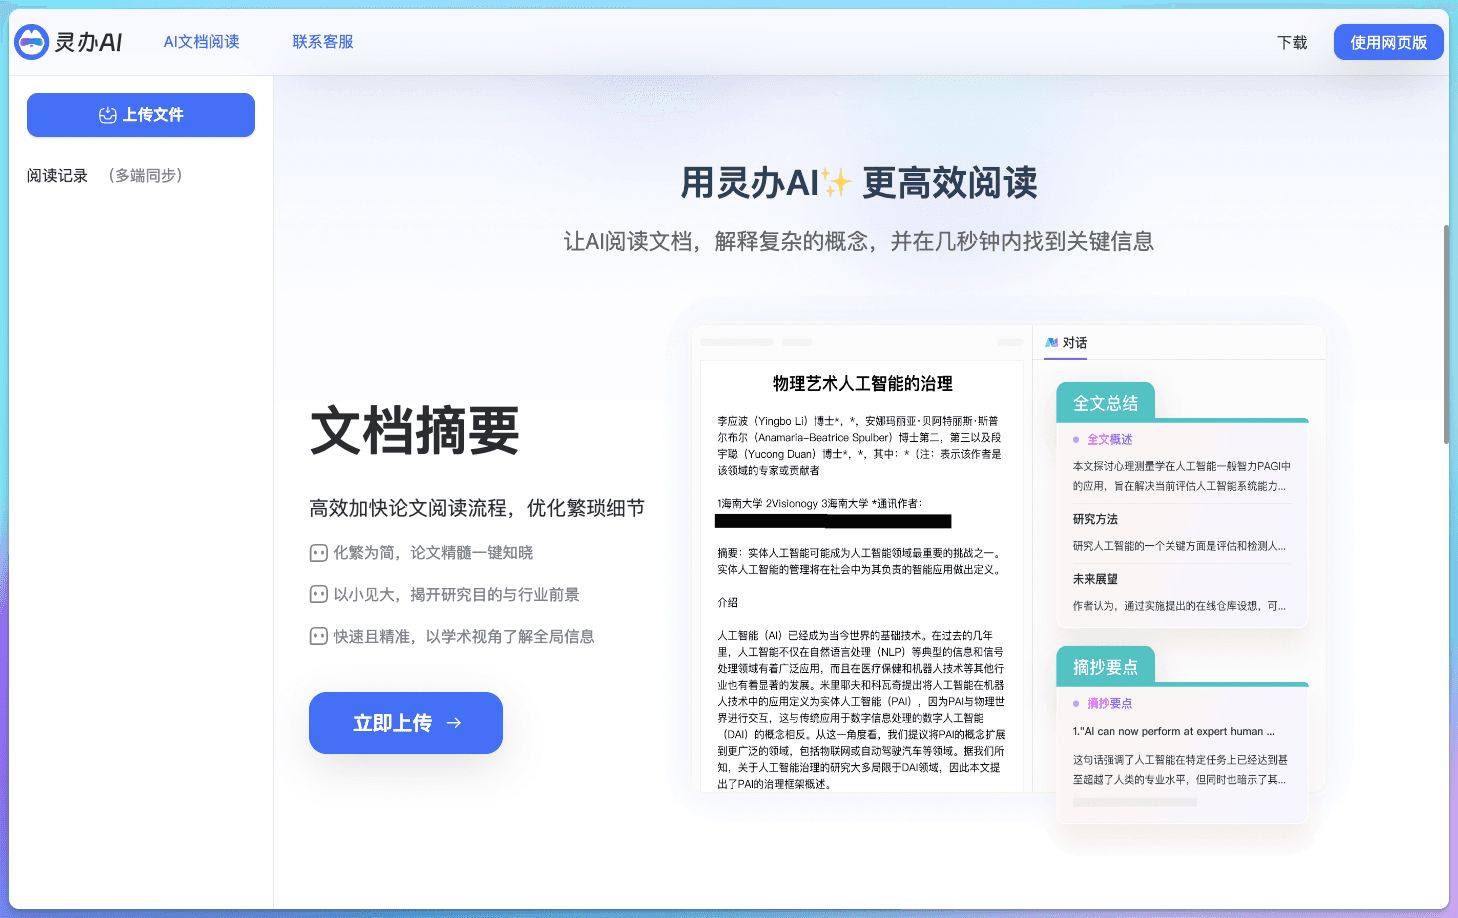Click the quote "AI can now perform at expert human

[1173, 731]
